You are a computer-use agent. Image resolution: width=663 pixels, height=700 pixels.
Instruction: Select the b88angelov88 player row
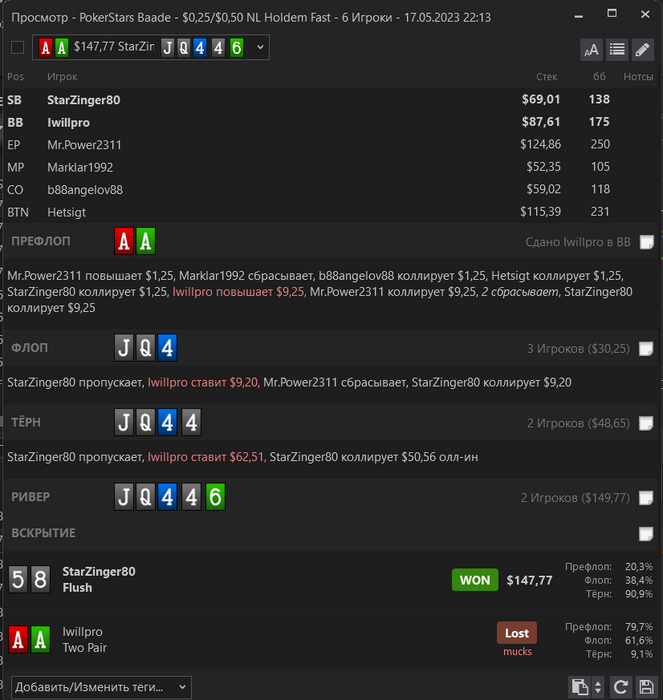pos(331,189)
